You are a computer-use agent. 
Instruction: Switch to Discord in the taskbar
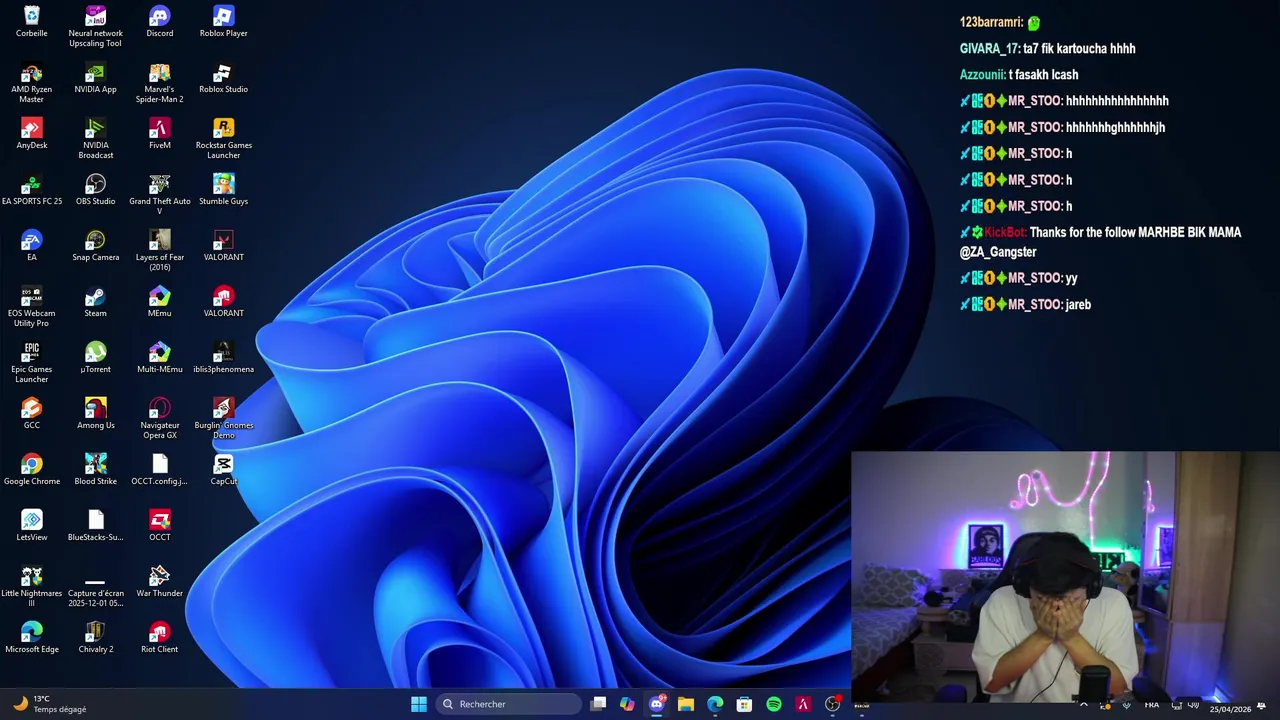tap(657, 704)
